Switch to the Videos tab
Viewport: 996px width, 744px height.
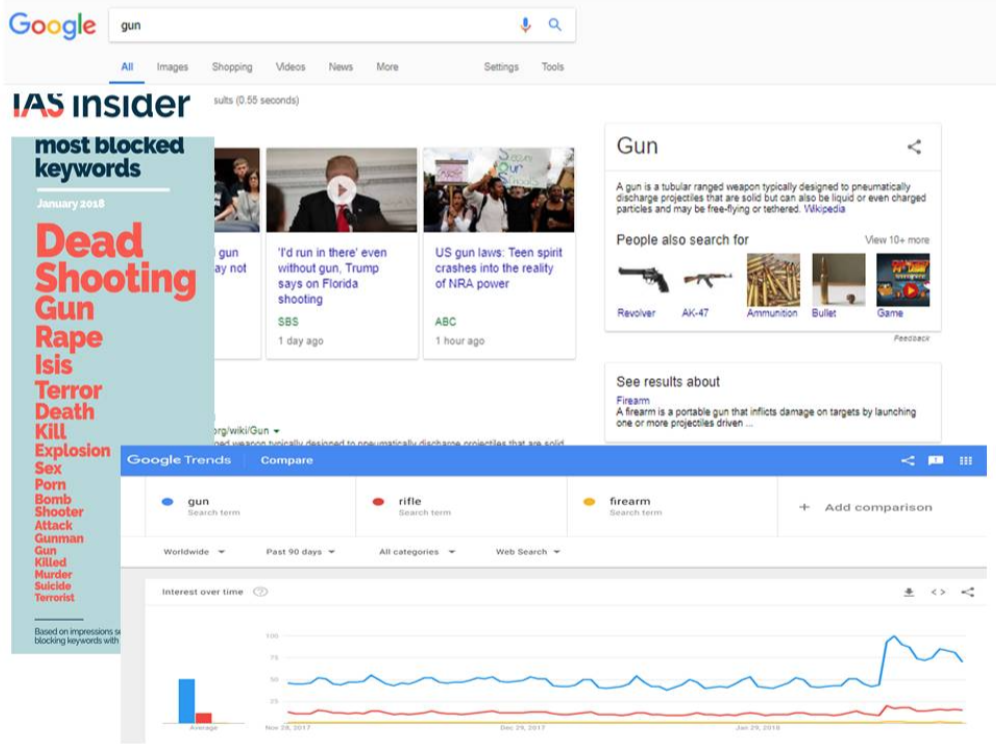tap(290, 67)
